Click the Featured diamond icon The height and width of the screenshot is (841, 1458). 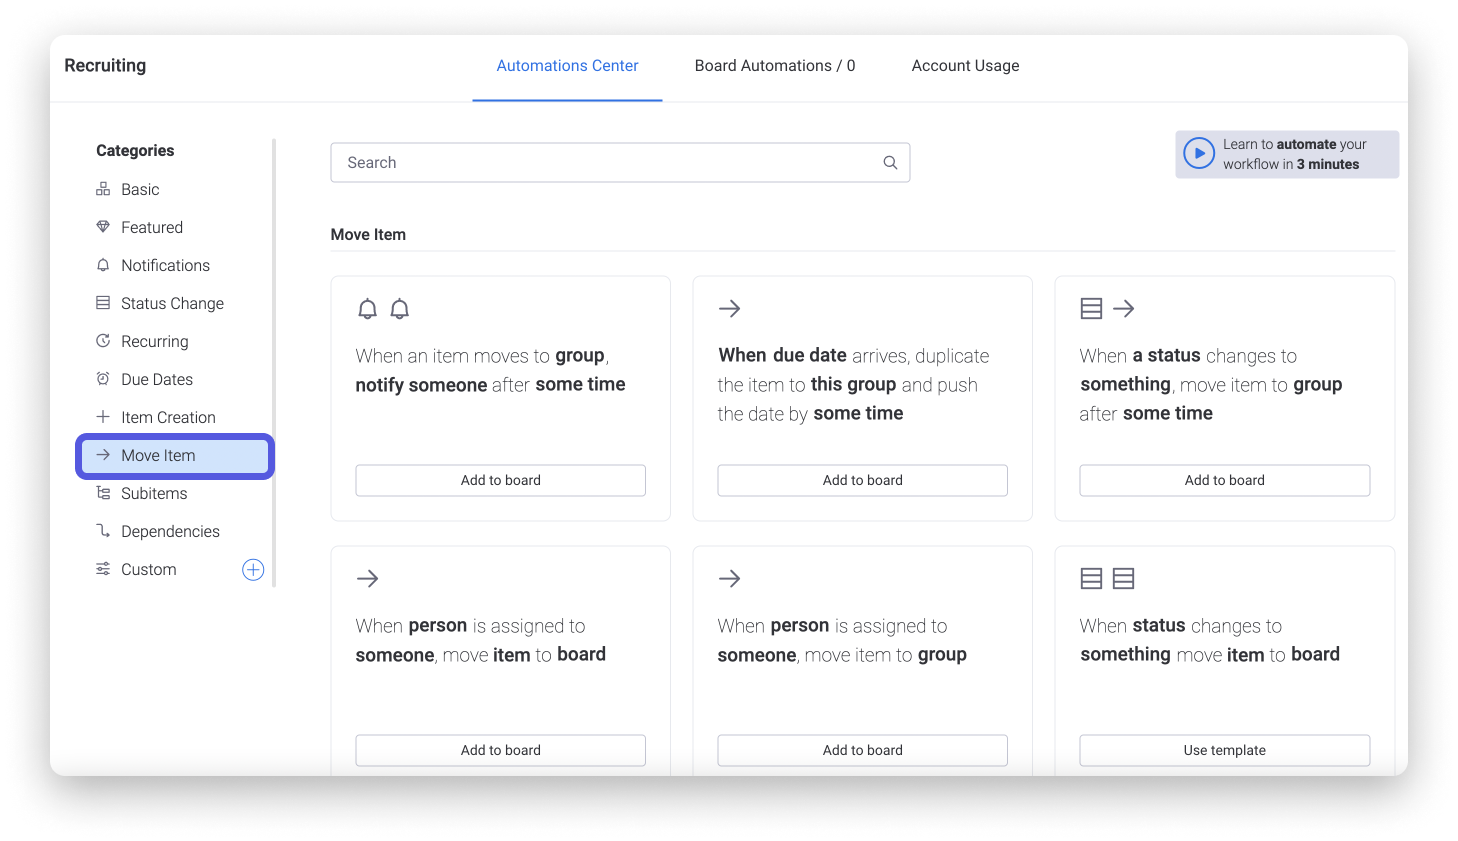coord(103,227)
